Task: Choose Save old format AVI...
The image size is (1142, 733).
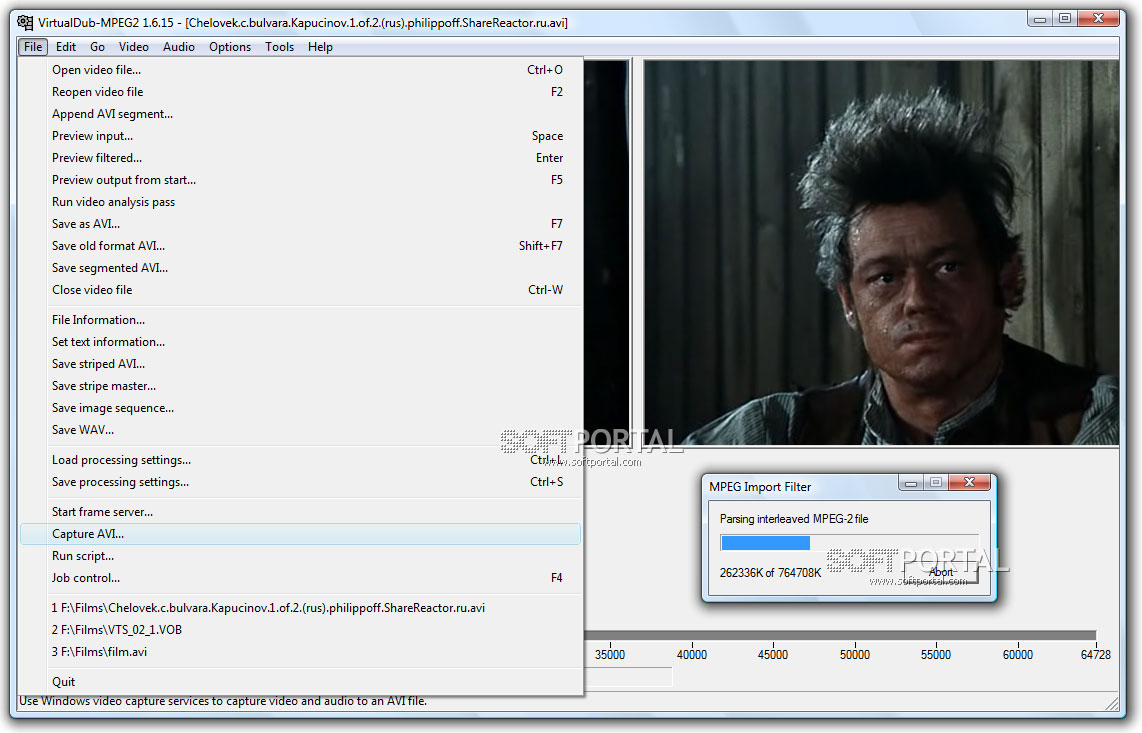Action: [x=300, y=246]
